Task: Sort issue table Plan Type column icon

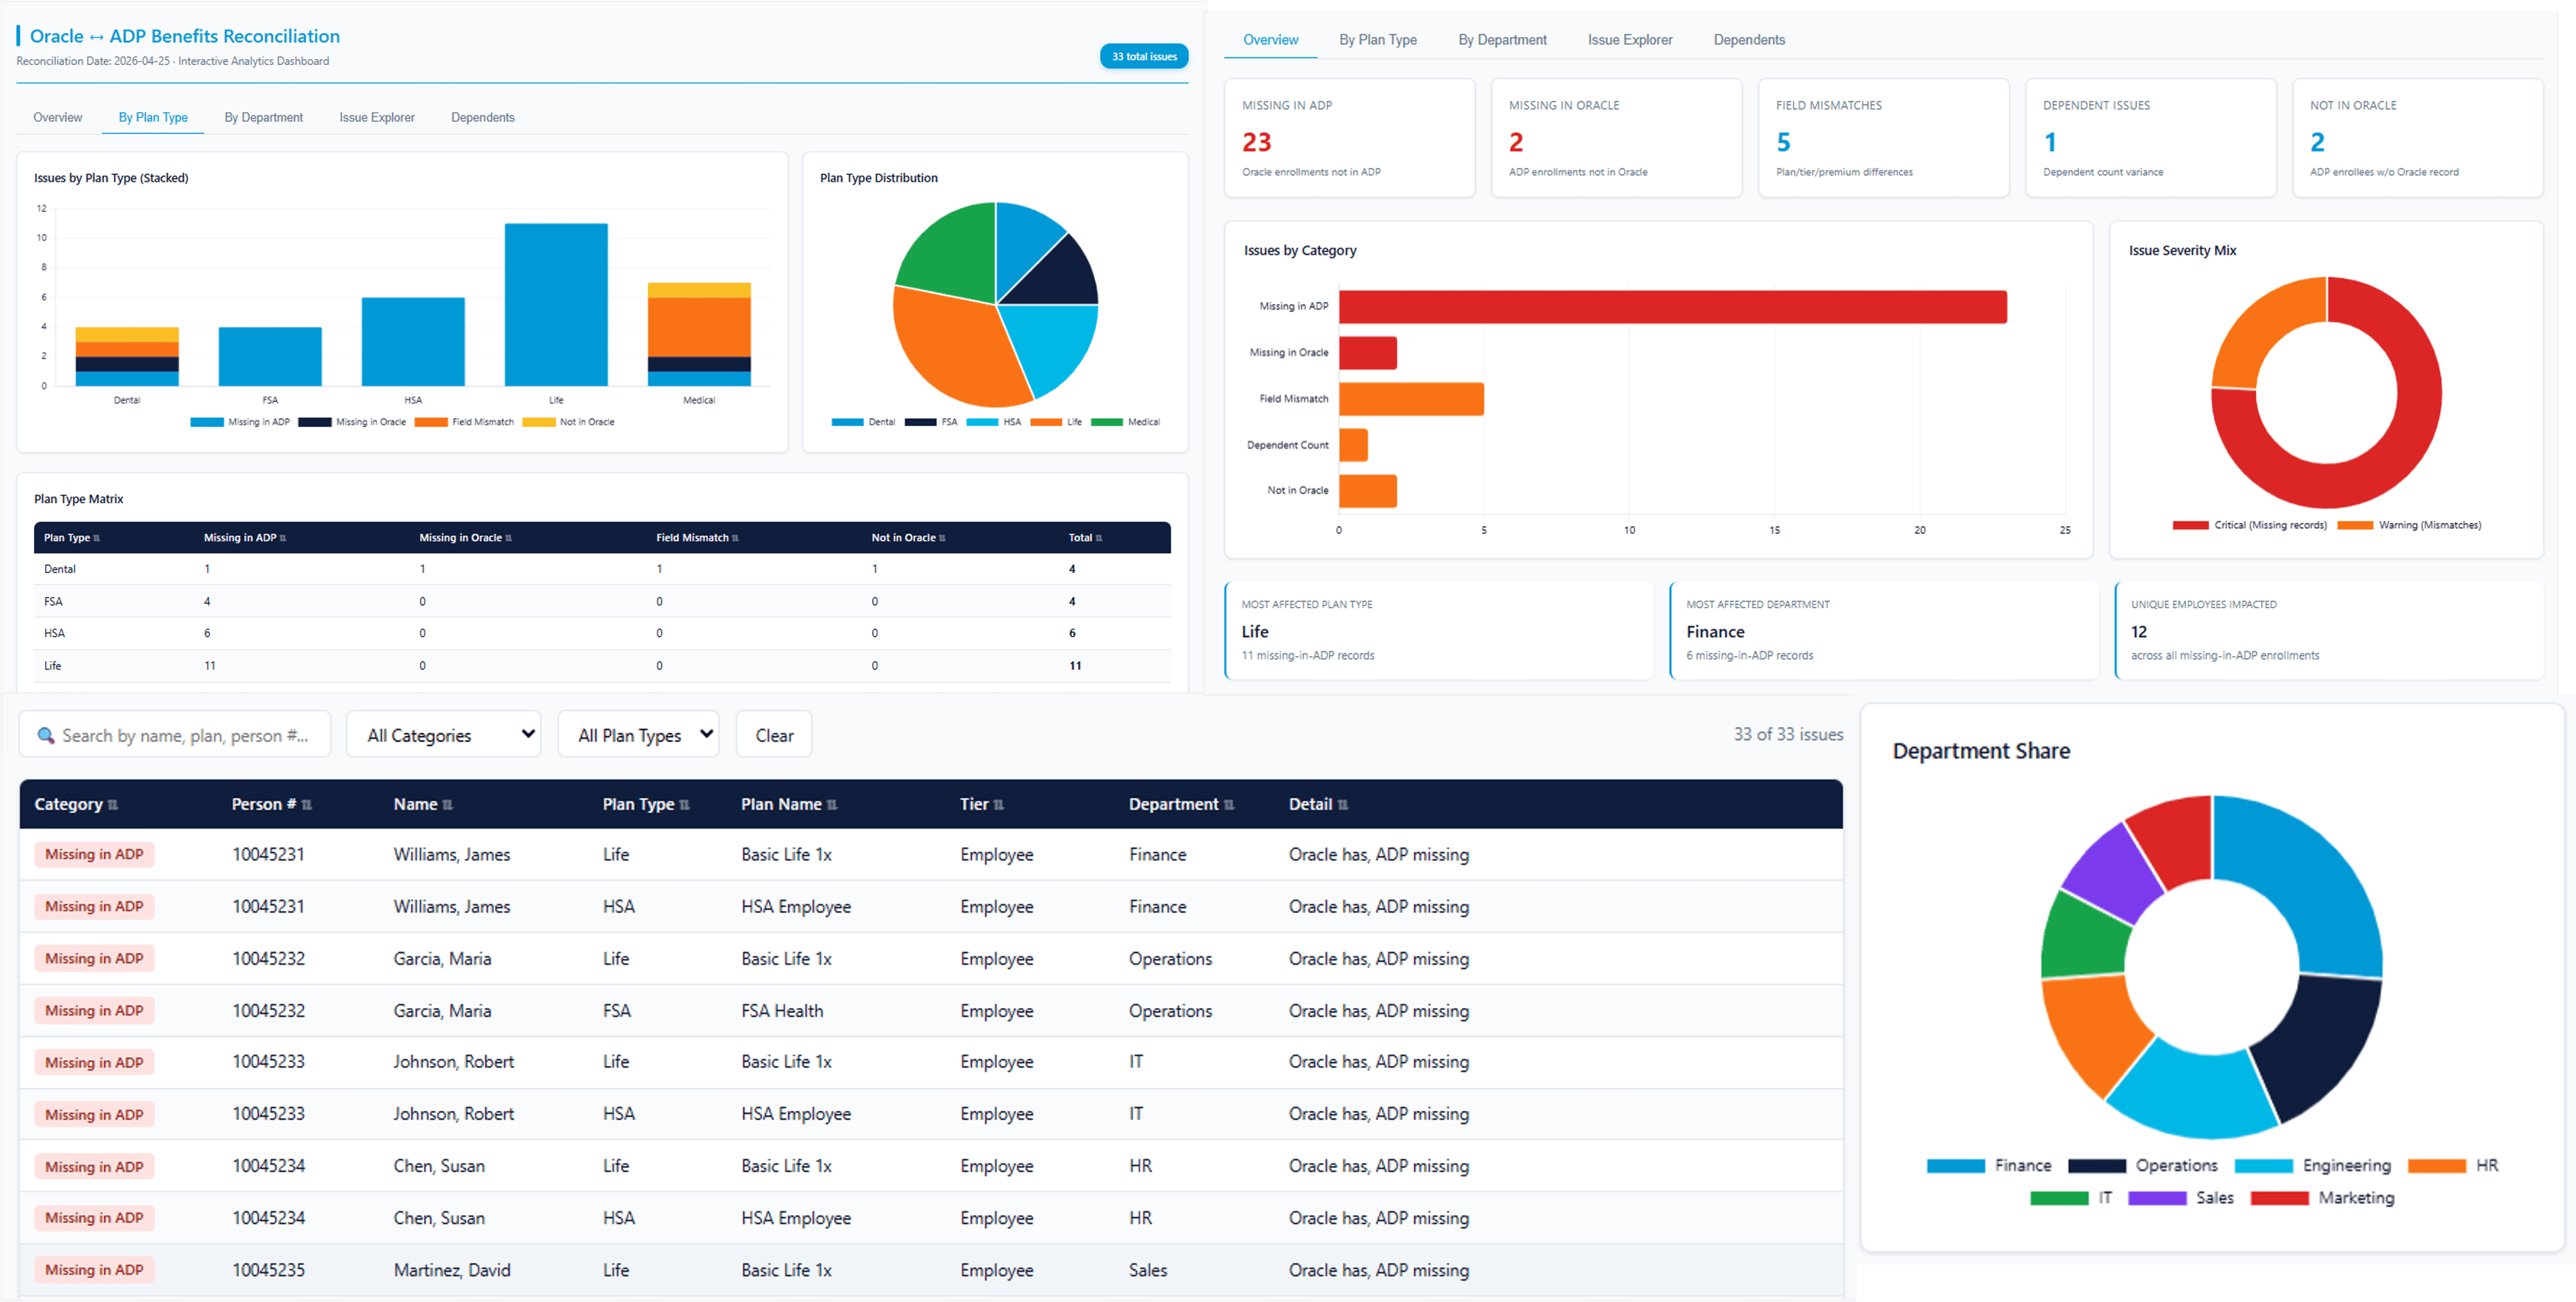Action: click(685, 805)
